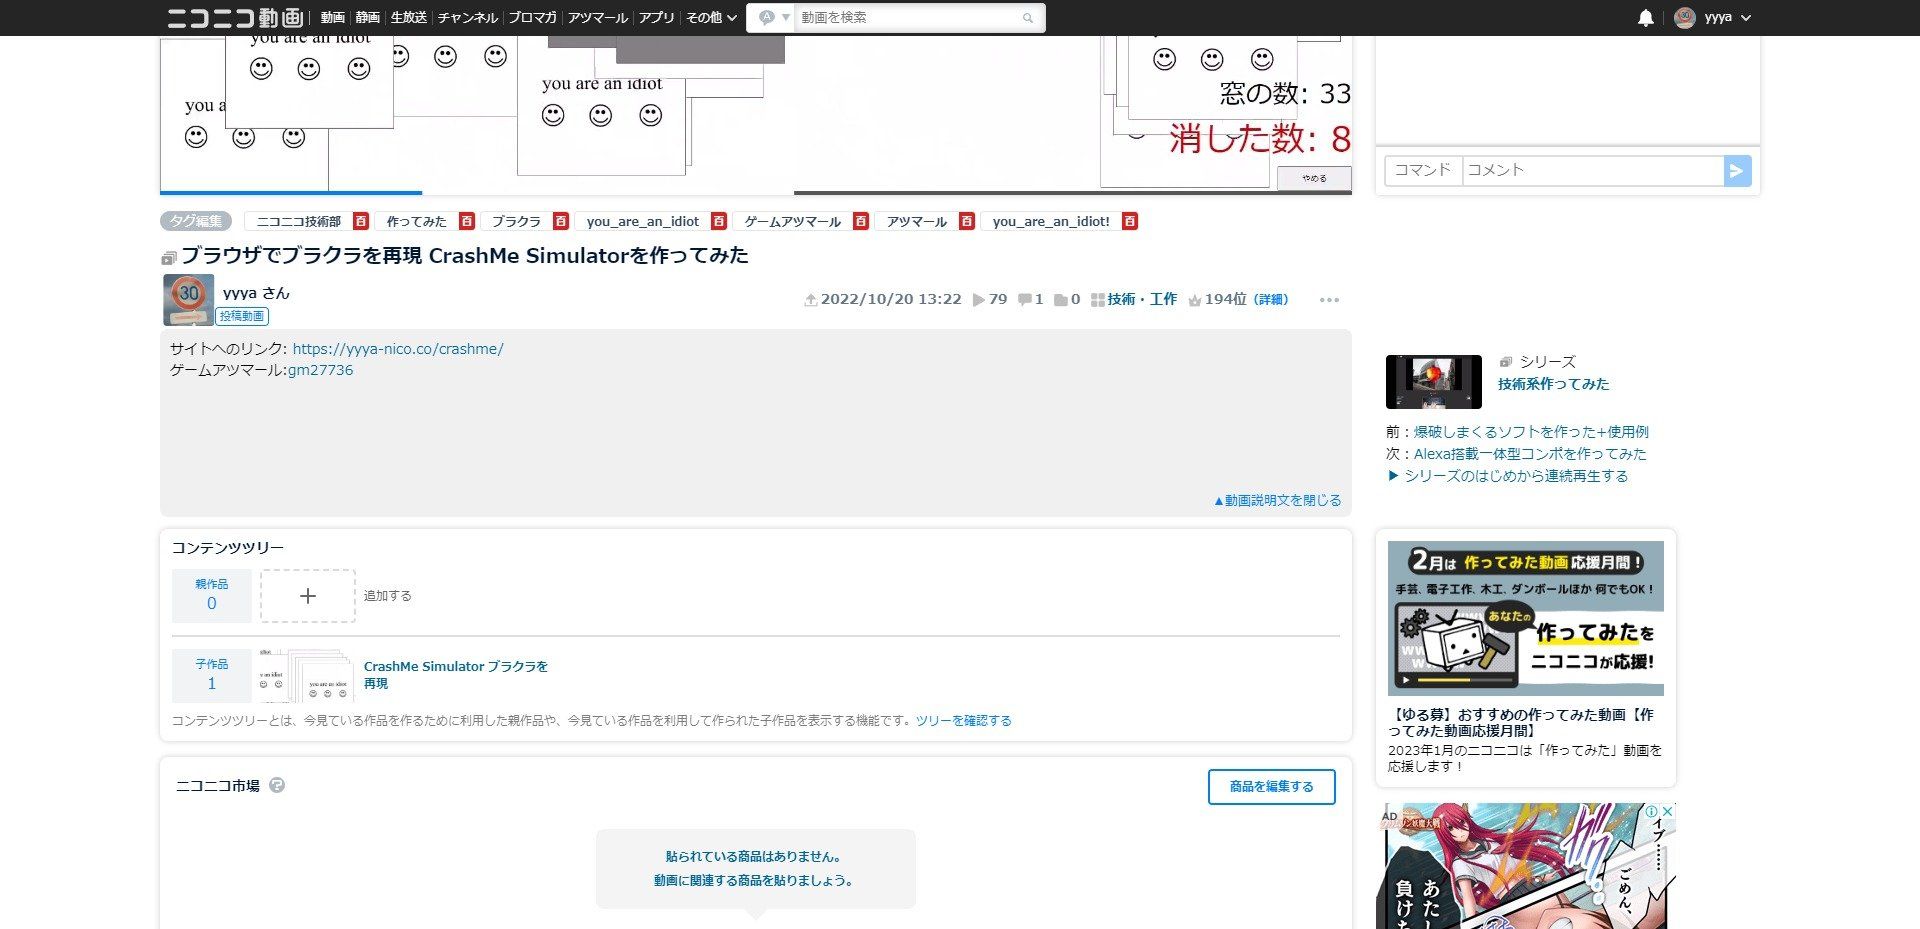Click the yyya user avatar in header
The image size is (1920, 929).
(1685, 18)
